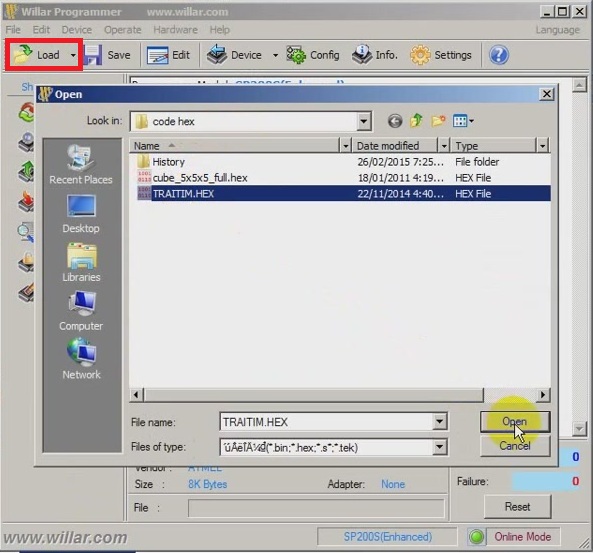
Task: Open the Settings gear icon
Action: coord(420,55)
